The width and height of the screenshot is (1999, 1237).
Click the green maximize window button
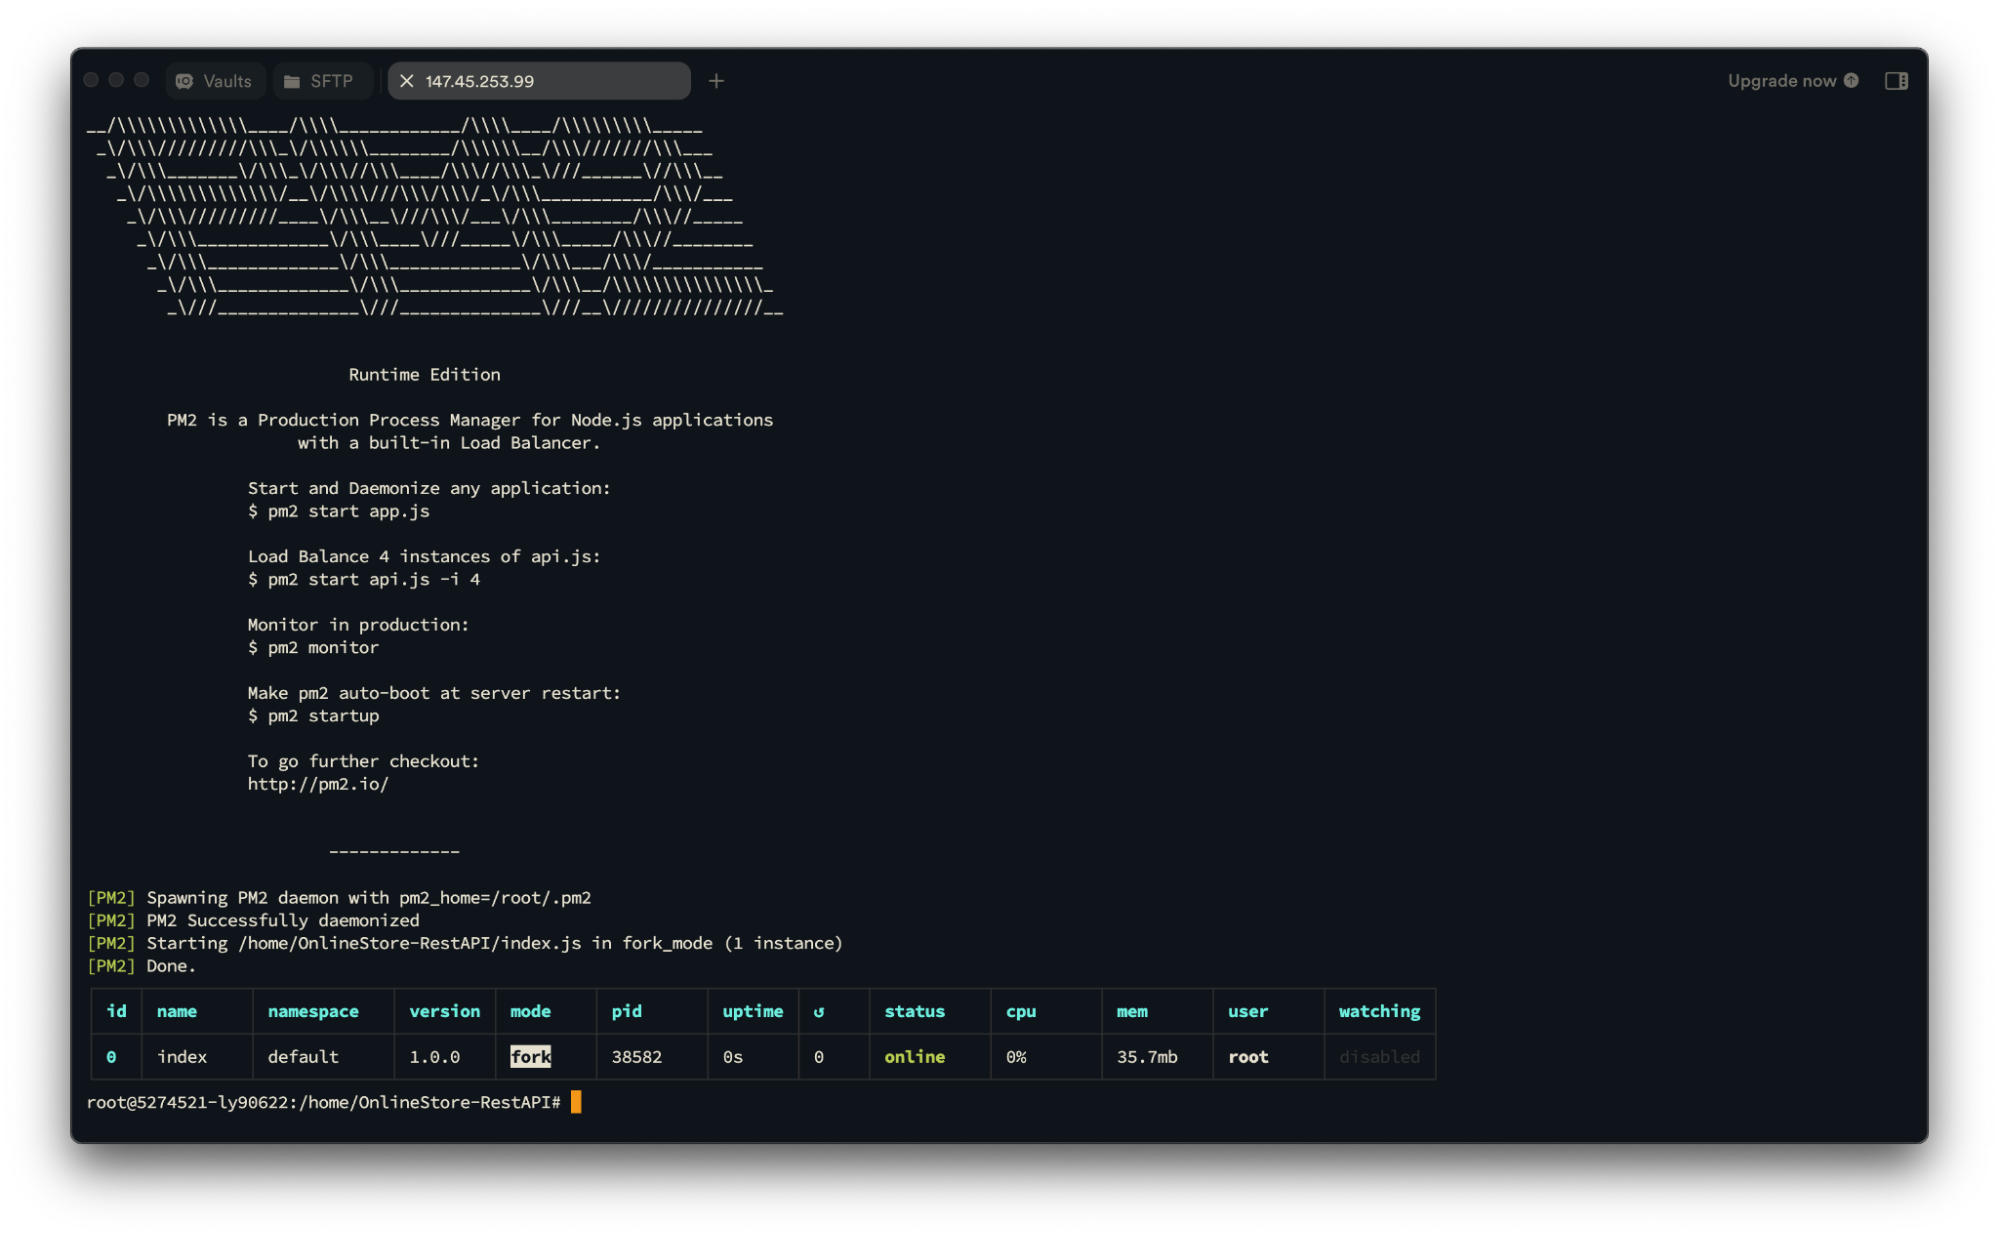(x=142, y=80)
